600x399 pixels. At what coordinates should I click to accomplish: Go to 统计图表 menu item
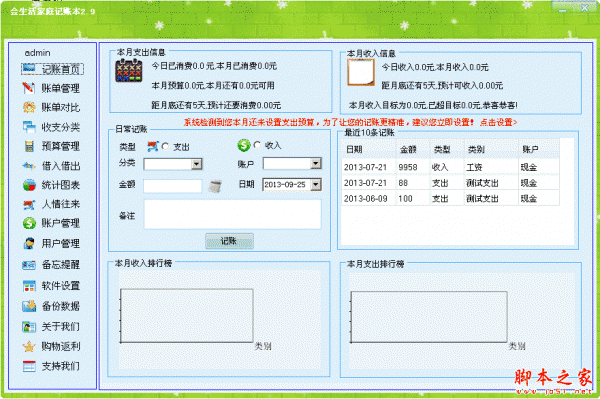[x=61, y=185]
